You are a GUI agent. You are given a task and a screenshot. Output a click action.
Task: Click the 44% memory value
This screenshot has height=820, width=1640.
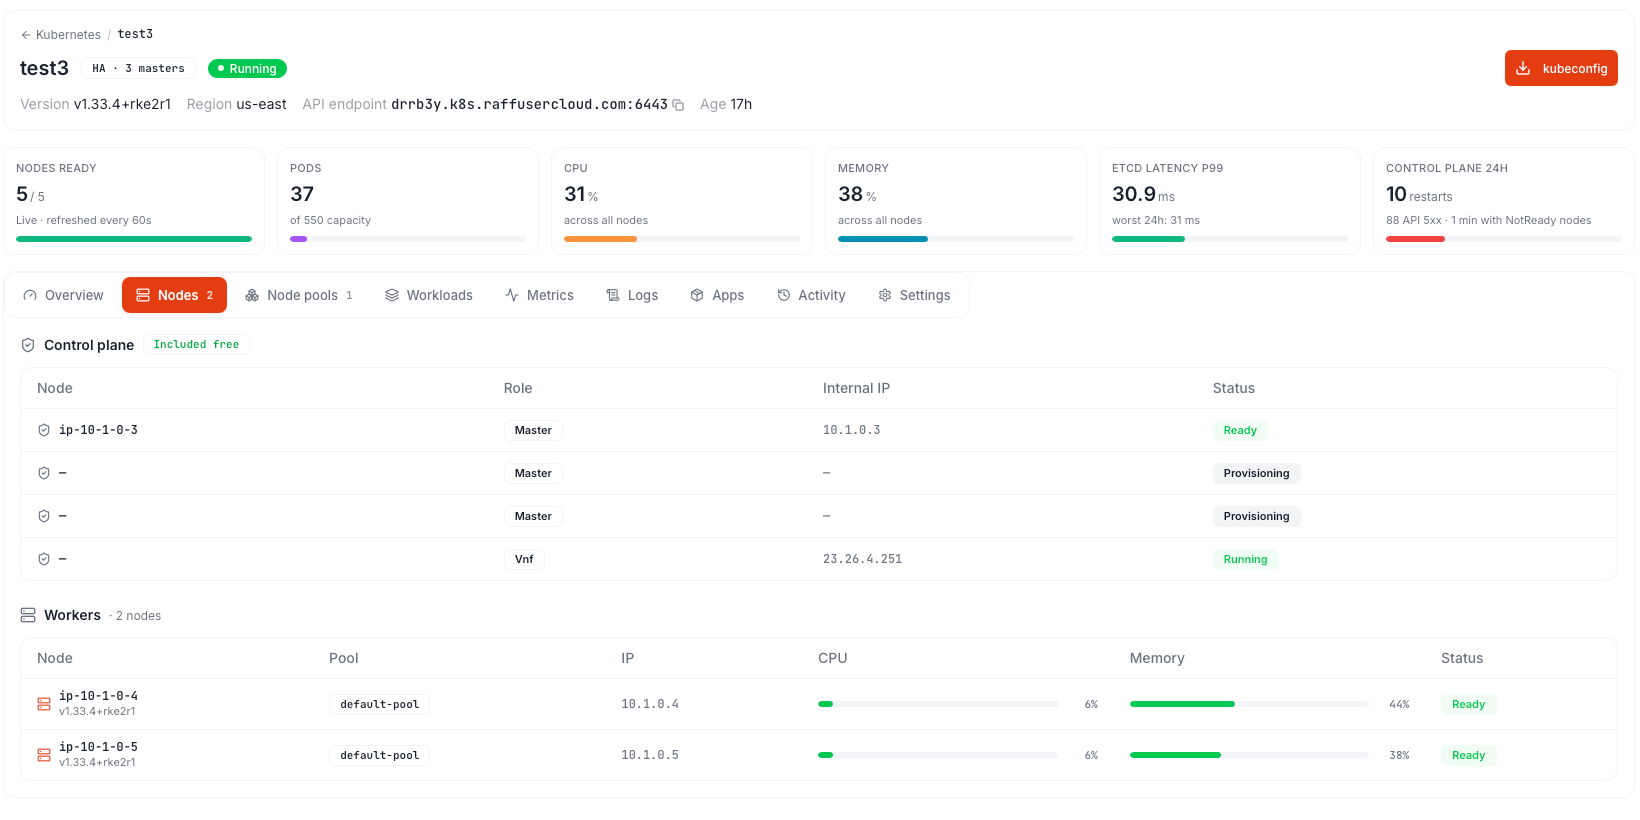pyautogui.click(x=1399, y=704)
